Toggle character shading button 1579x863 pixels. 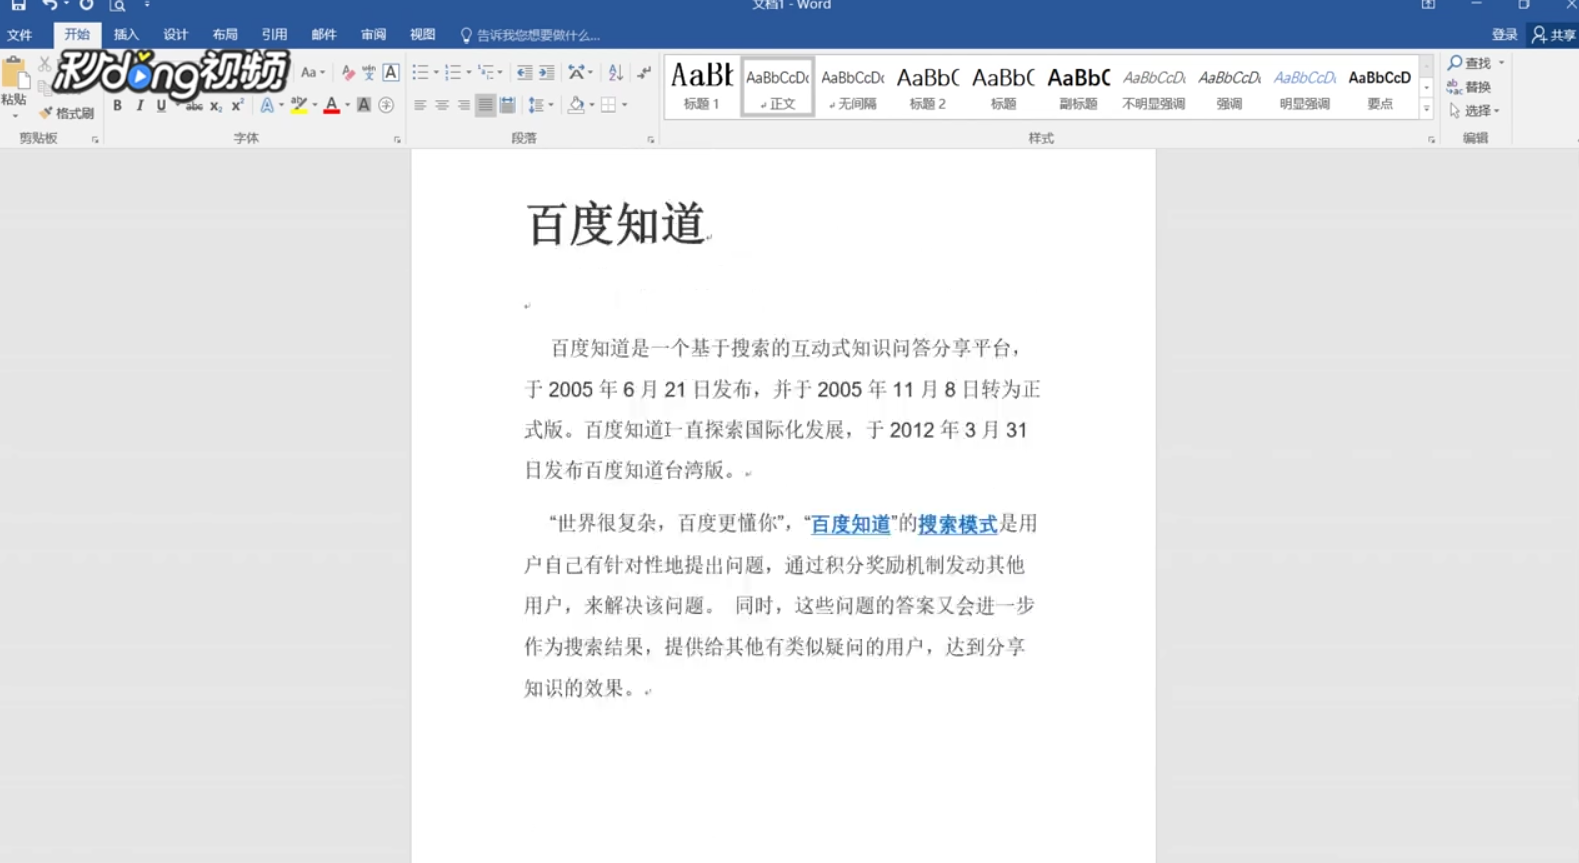coord(364,105)
